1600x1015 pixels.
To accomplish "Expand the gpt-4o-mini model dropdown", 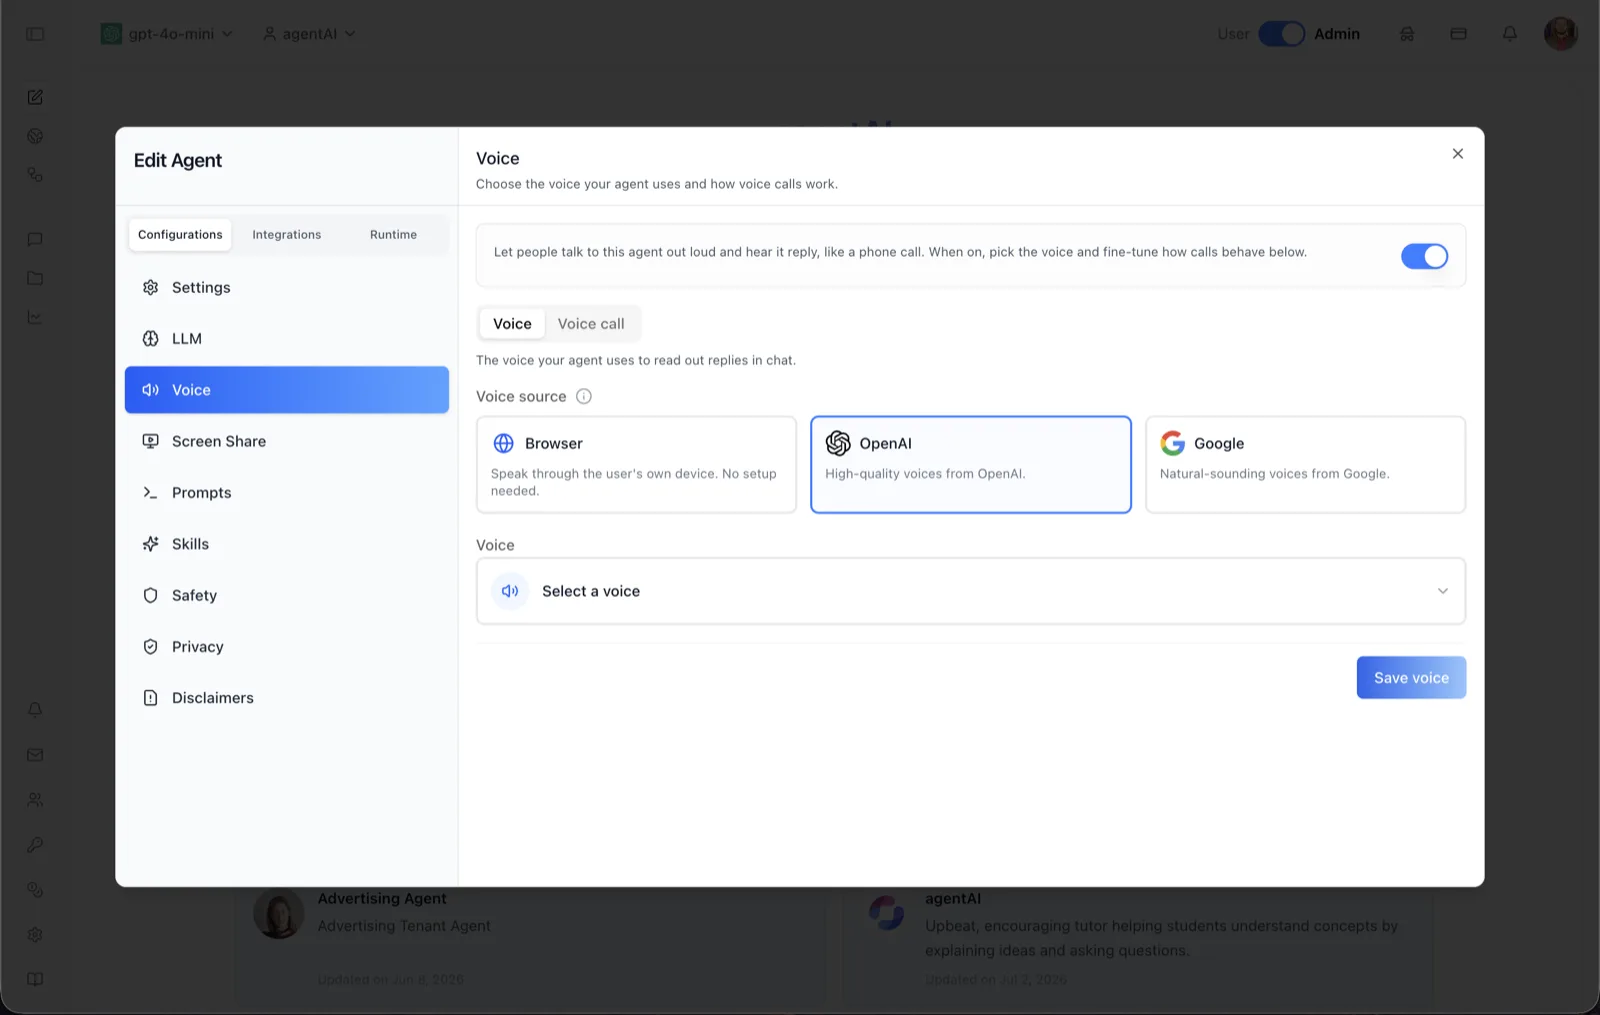I will click(x=166, y=34).
